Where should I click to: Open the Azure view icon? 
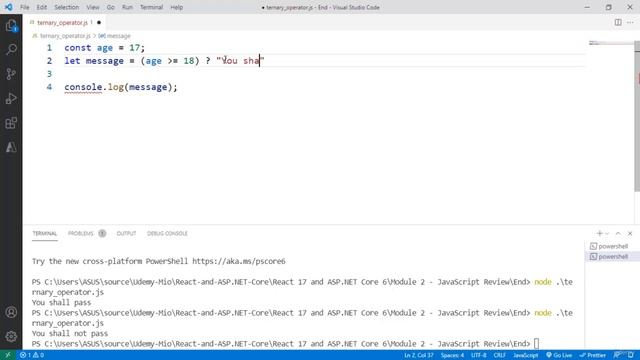click(11, 147)
